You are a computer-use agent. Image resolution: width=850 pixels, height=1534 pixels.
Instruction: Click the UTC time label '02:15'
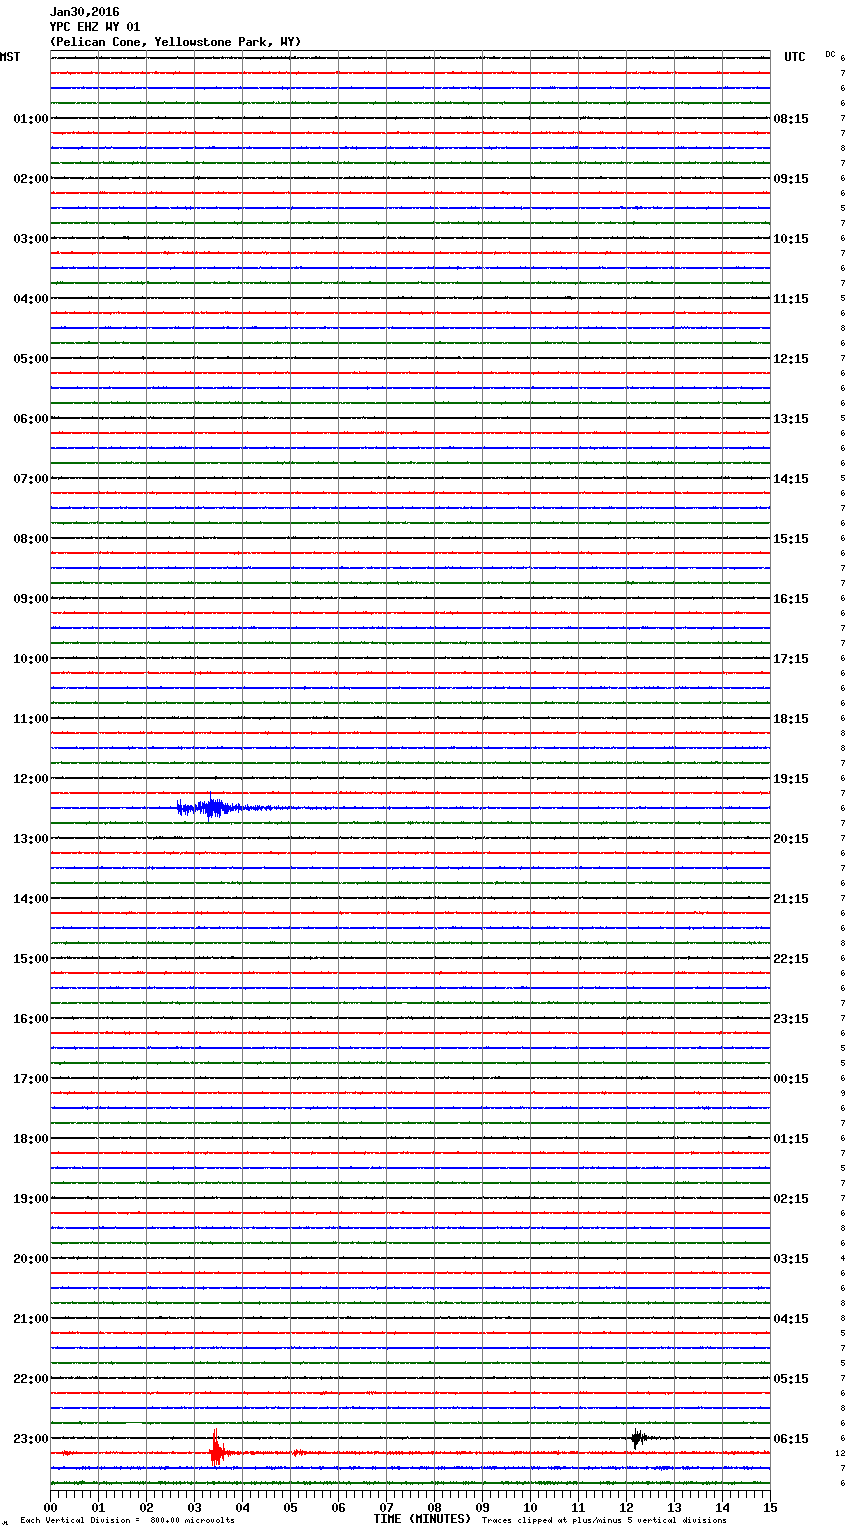791,1199
